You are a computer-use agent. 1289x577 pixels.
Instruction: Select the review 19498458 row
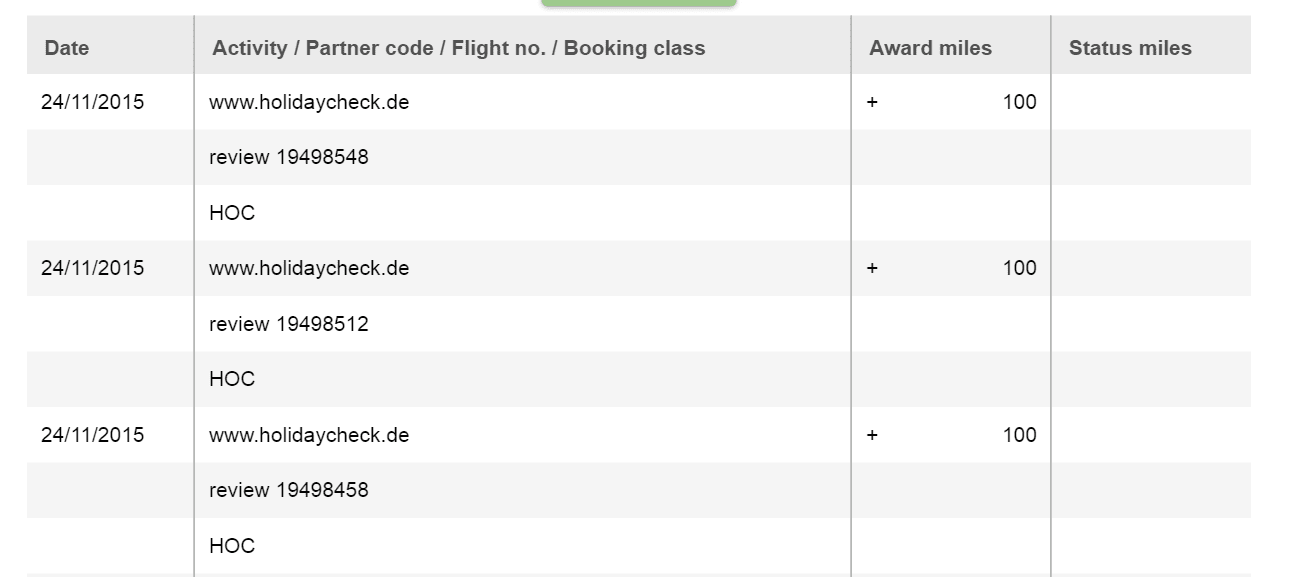(x=638, y=490)
